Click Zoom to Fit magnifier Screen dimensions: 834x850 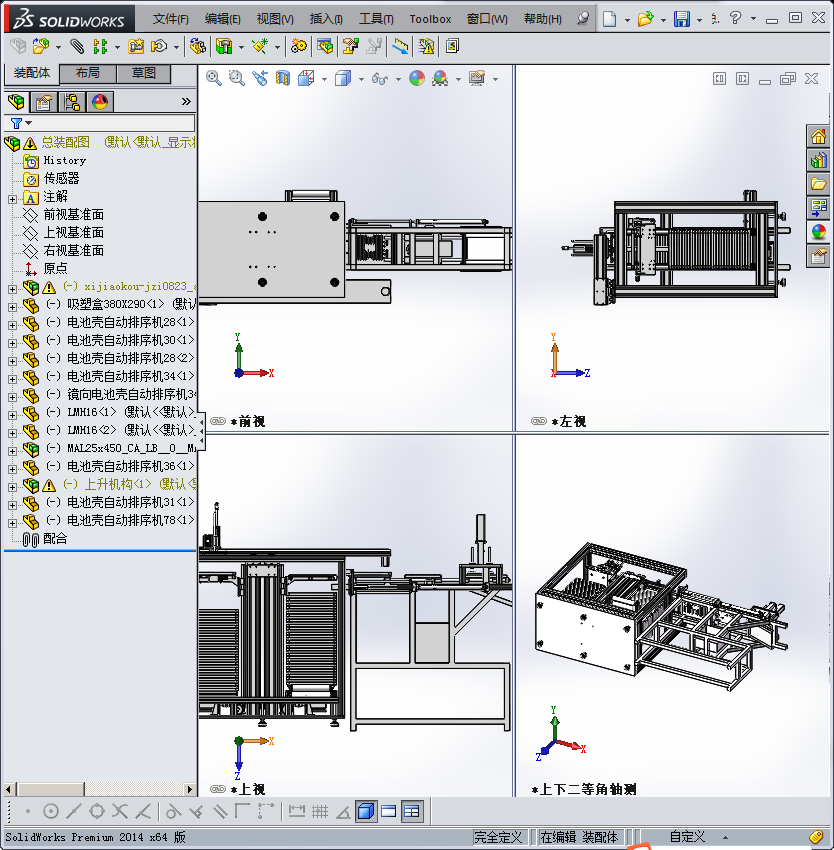tap(214, 79)
